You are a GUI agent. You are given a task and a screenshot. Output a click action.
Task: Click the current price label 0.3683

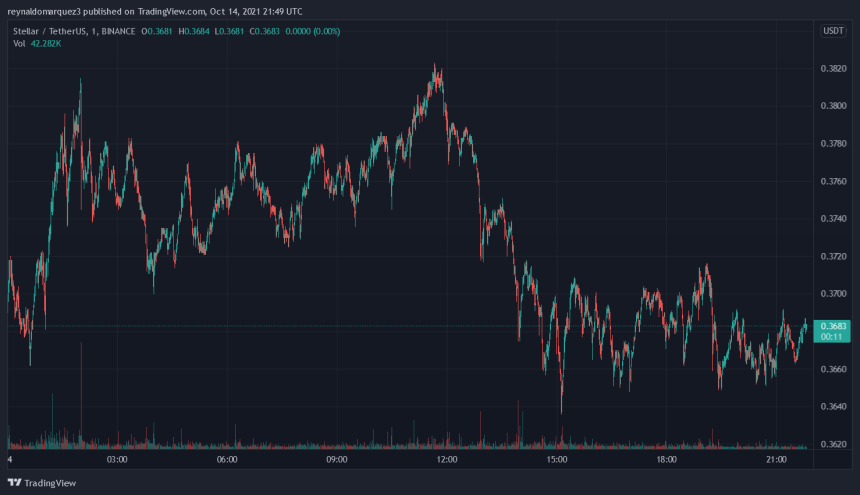pos(832,326)
